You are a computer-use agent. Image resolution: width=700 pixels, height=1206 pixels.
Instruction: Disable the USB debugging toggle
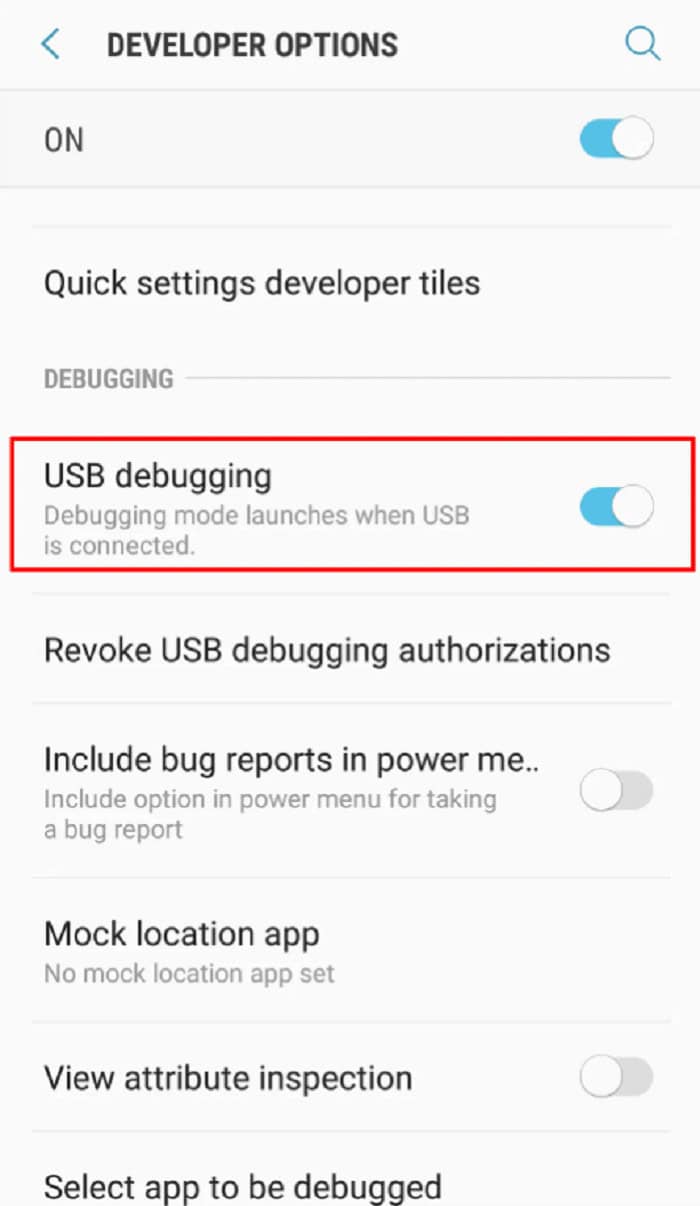(x=617, y=507)
